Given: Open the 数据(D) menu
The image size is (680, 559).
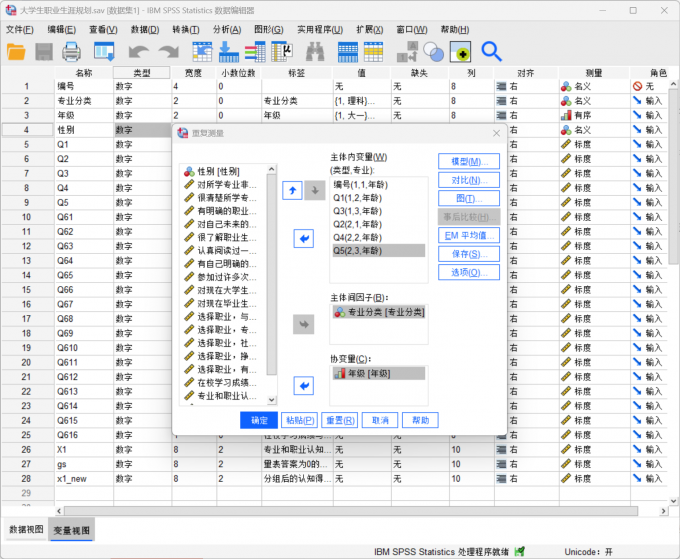Looking at the screenshot, I should (x=145, y=29).
